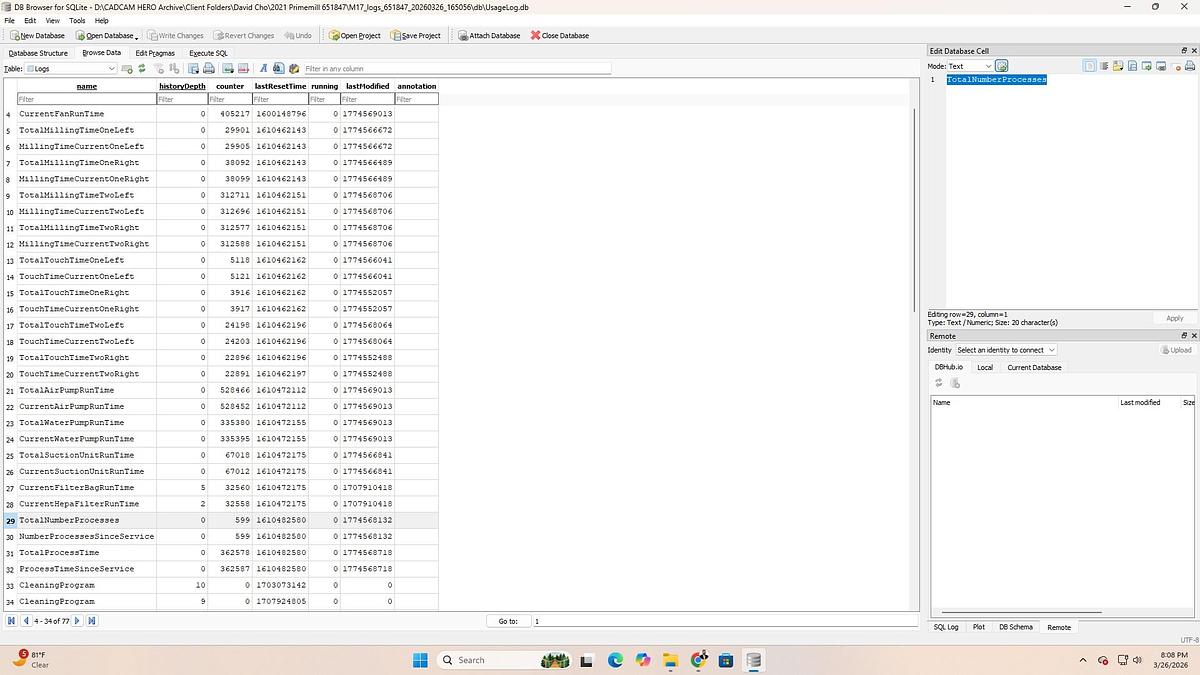Click the print icon in table toolbar

point(209,69)
